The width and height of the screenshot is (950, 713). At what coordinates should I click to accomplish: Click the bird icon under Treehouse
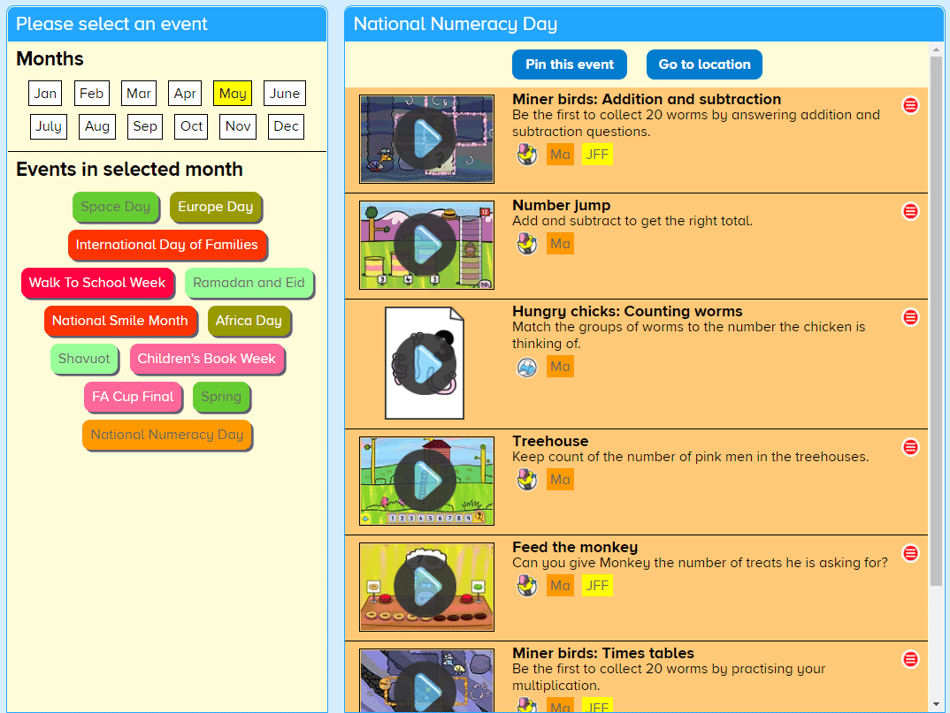[x=526, y=480]
